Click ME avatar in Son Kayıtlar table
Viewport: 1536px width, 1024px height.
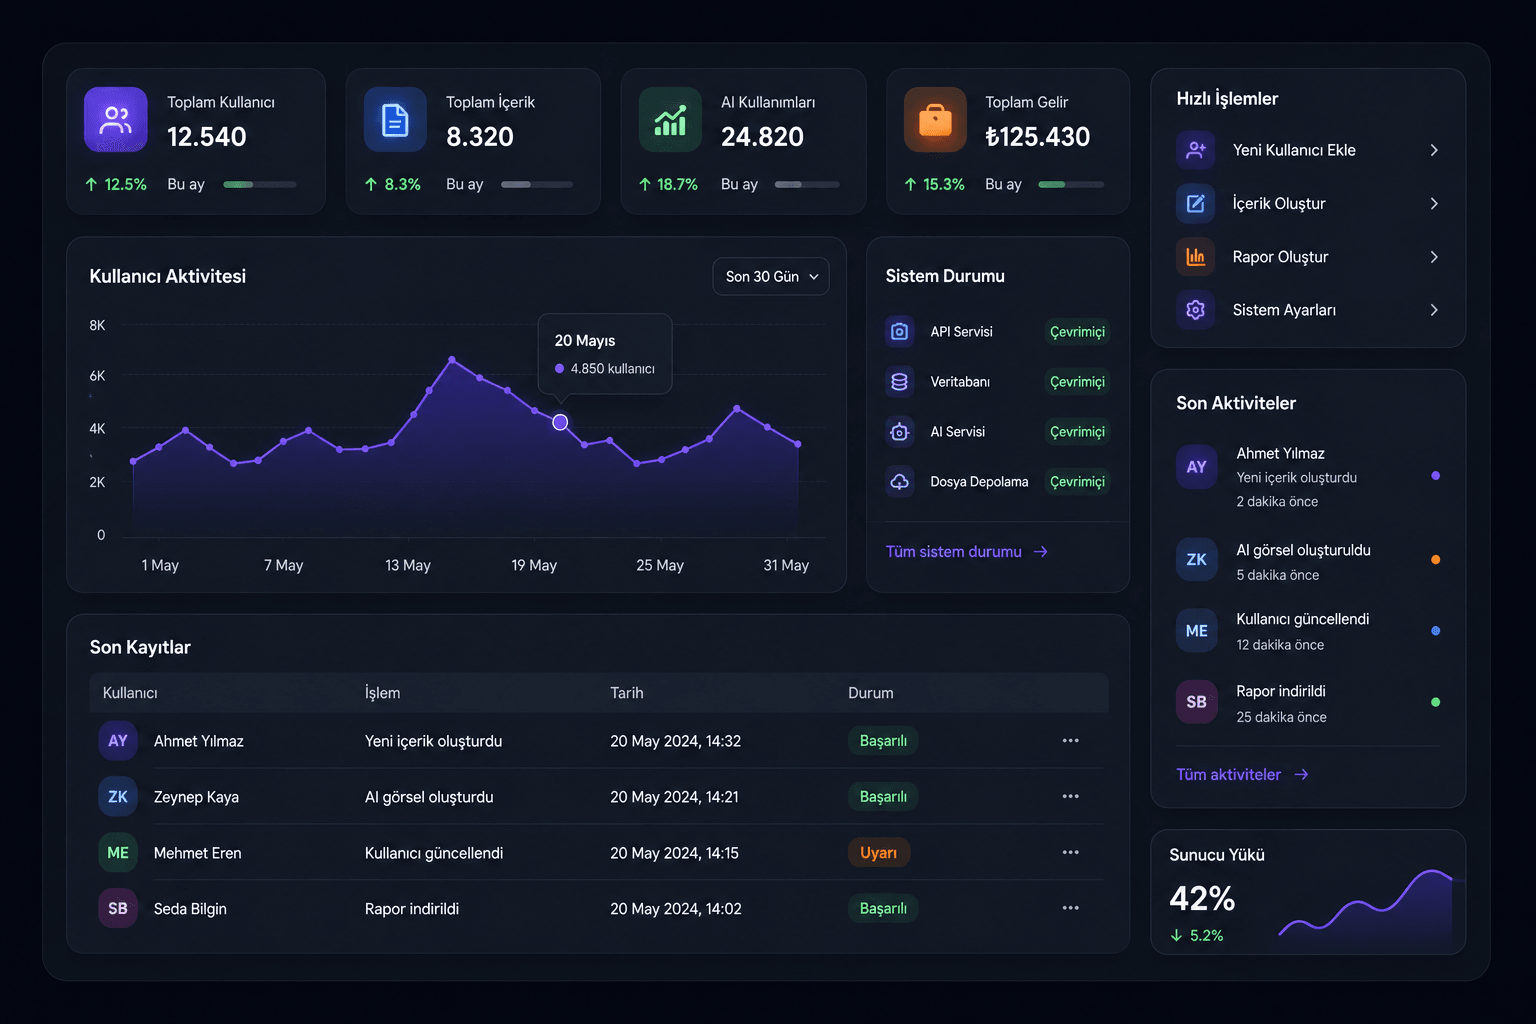(x=118, y=853)
